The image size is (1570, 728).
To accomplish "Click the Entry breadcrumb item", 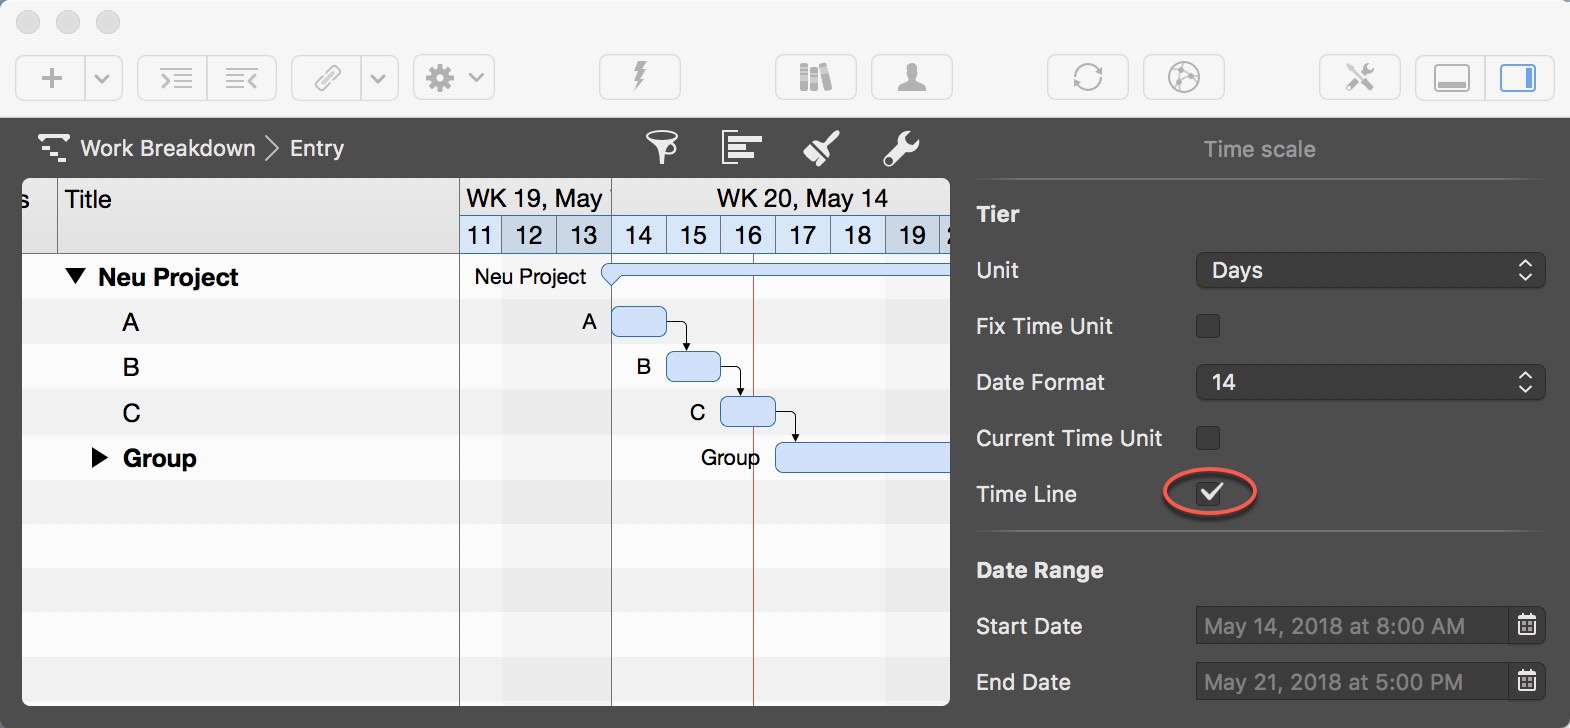I will point(316,148).
